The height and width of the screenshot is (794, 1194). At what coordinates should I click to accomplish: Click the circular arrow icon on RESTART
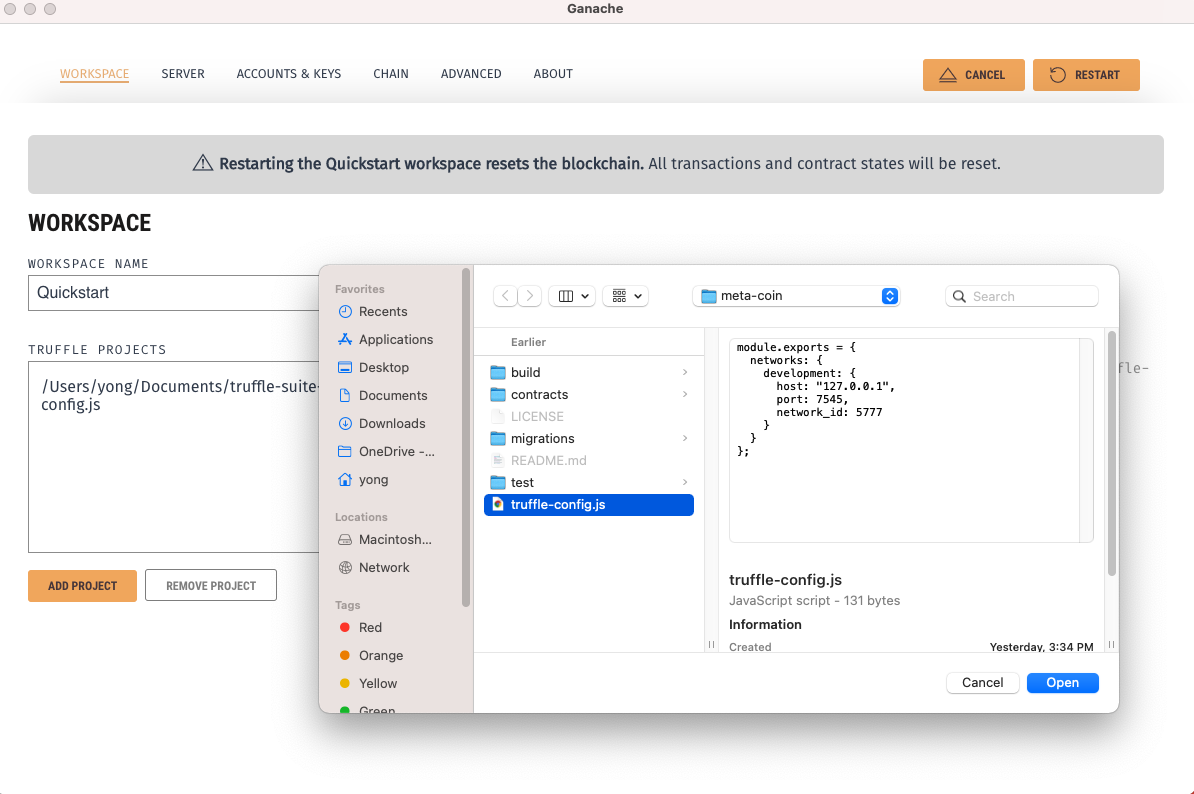point(1058,75)
